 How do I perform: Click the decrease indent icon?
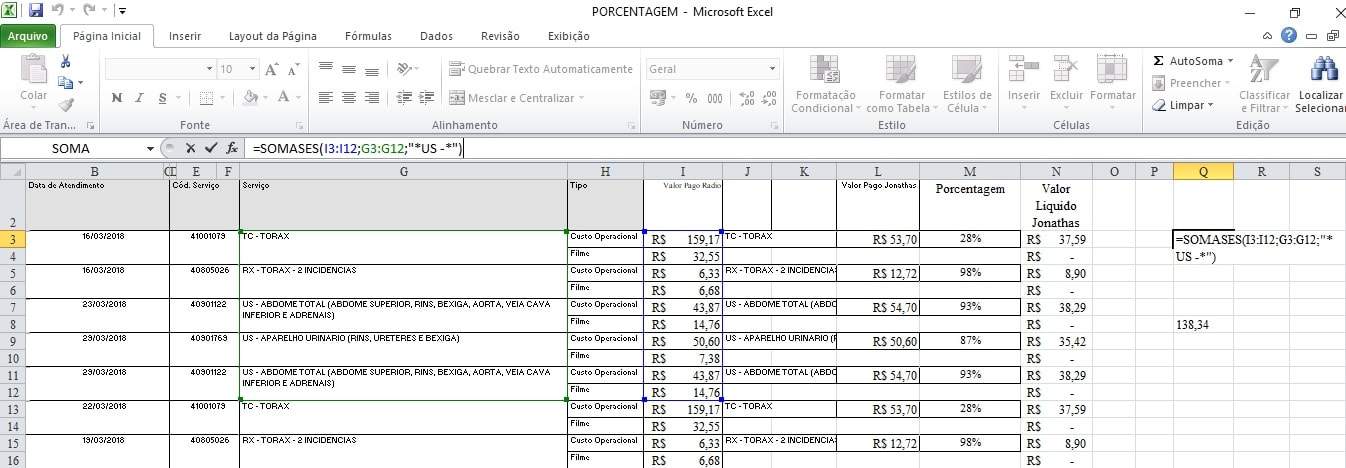[404, 98]
